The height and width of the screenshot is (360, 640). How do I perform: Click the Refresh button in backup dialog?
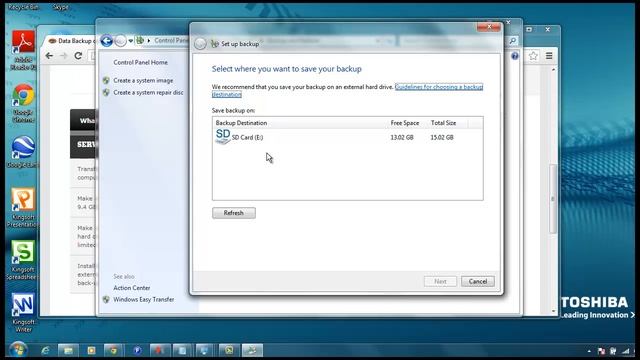pyautogui.click(x=234, y=213)
